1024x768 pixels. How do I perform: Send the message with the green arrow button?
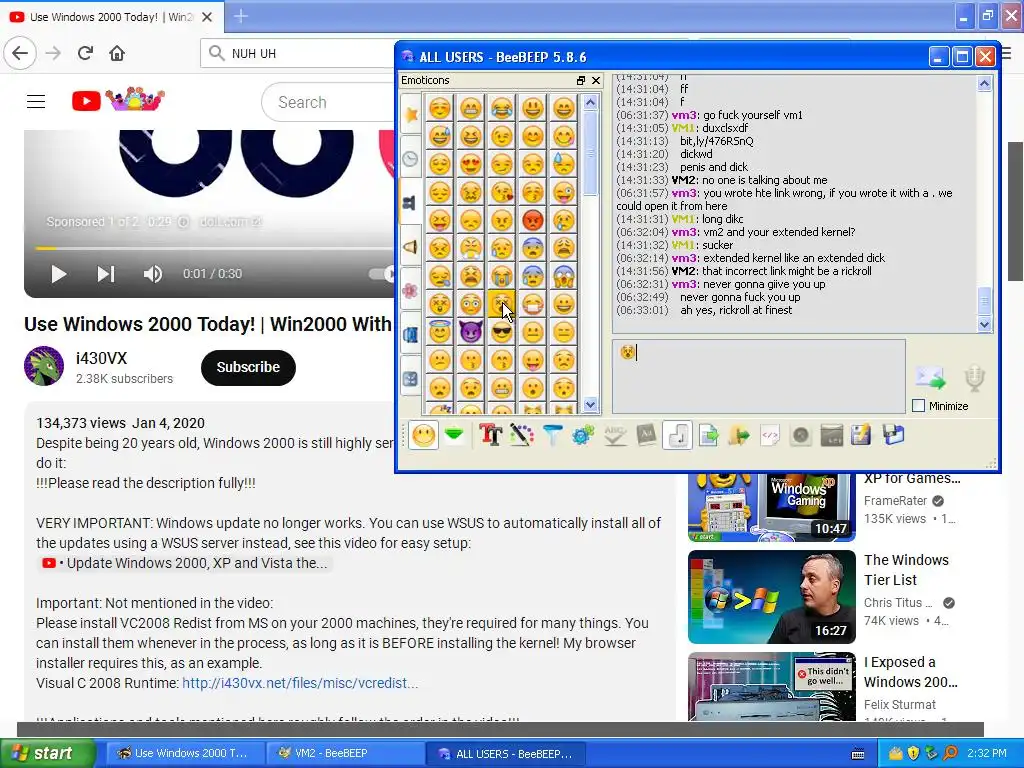point(931,378)
